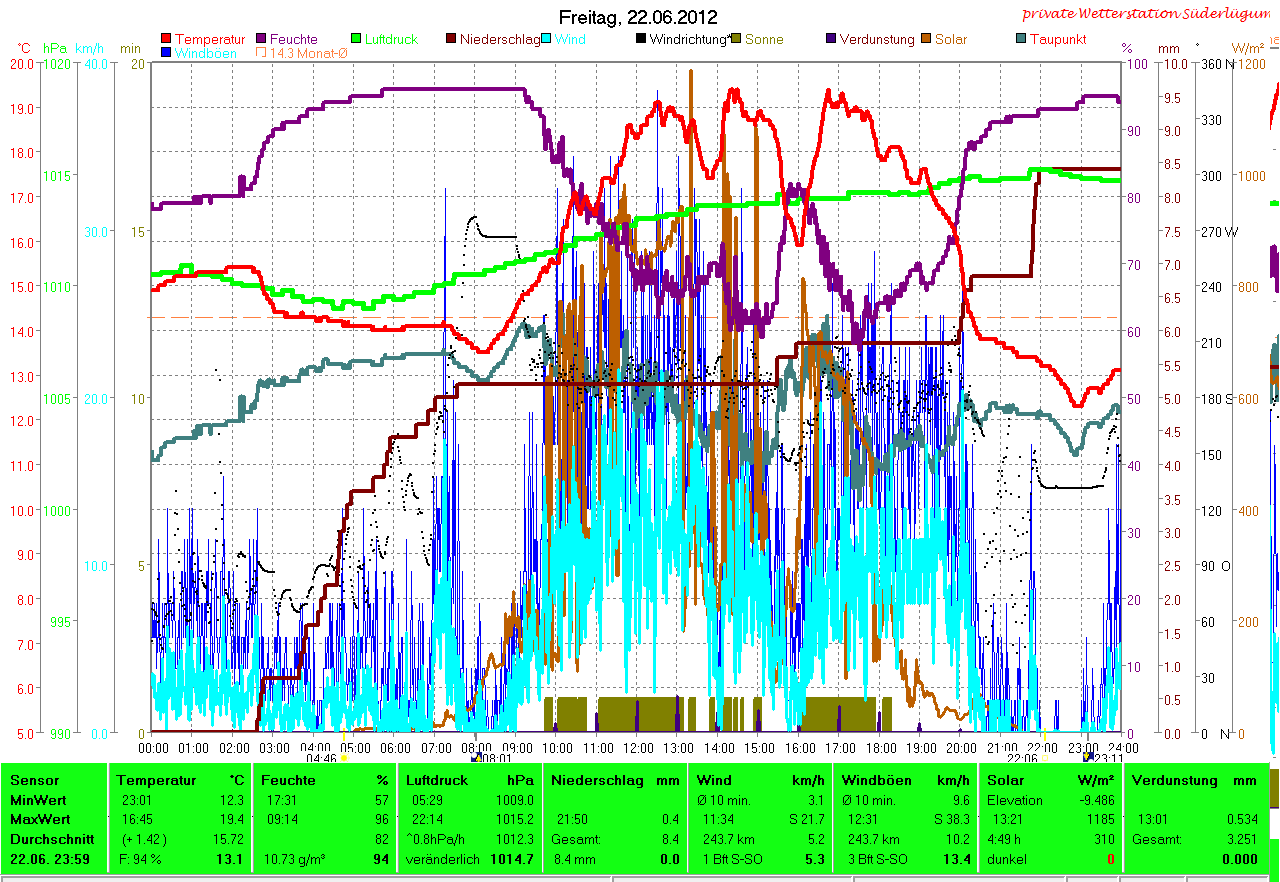Click the green Luftdruck legend square

[356, 40]
